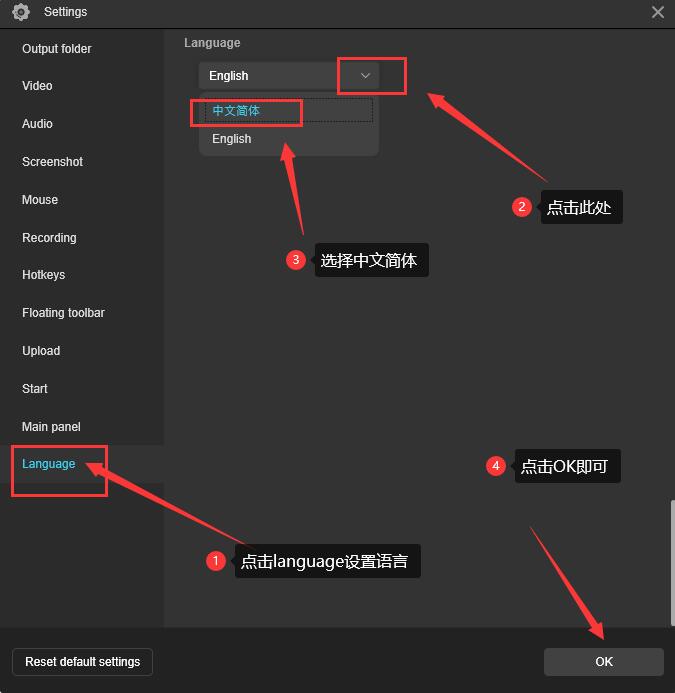Click the Settings gear icon in title bar
The width and height of the screenshot is (675, 693).
(21, 12)
